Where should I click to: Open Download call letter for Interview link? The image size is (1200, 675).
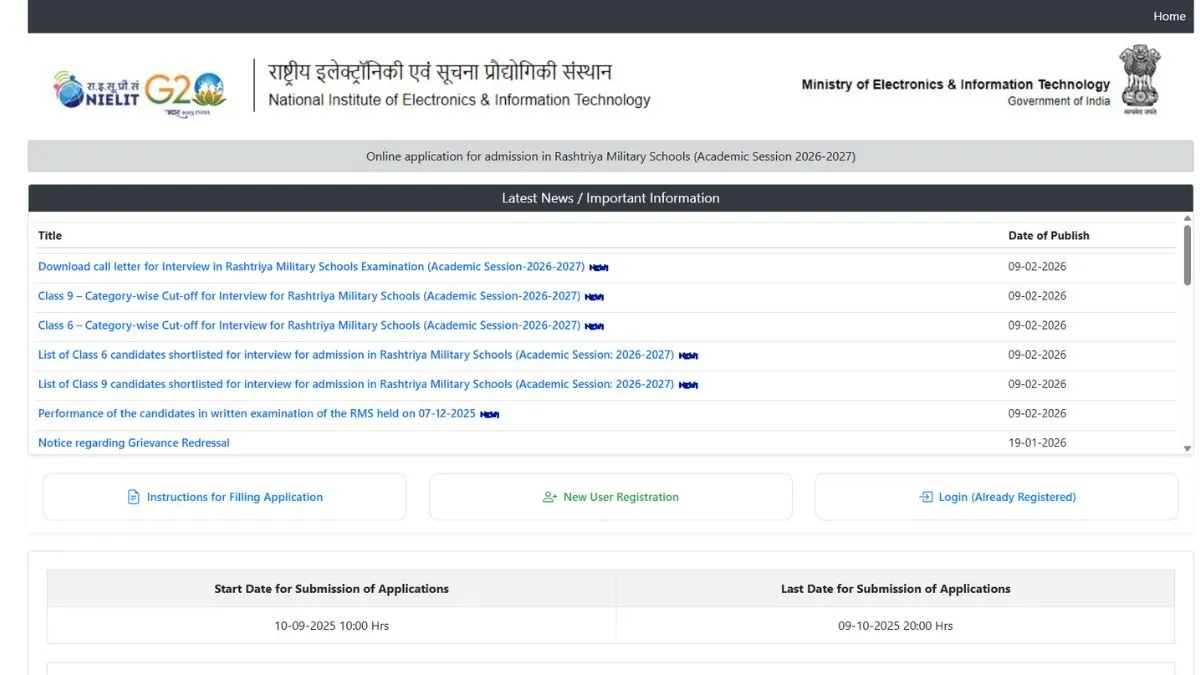point(311,267)
